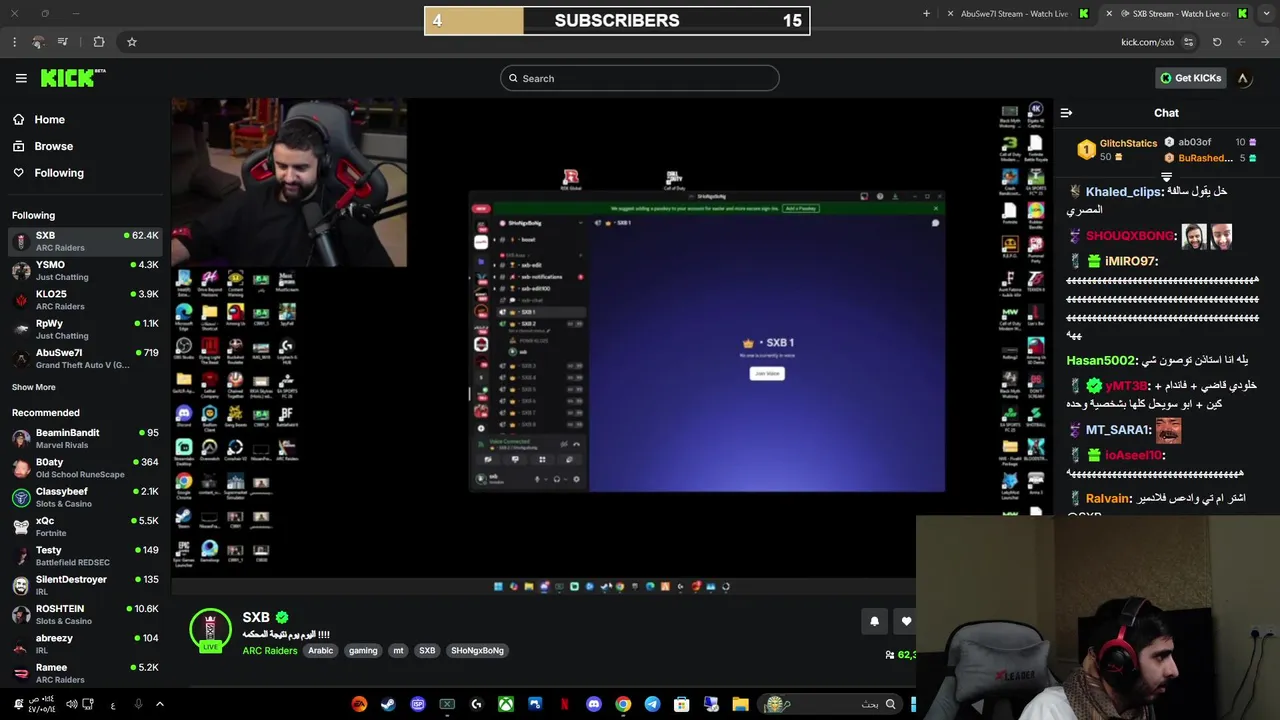Toggle the system tray microphone icon
Image resolution: width=1280 pixels, height=720 pixels.
pyautogui.click(x=138, y=704)
